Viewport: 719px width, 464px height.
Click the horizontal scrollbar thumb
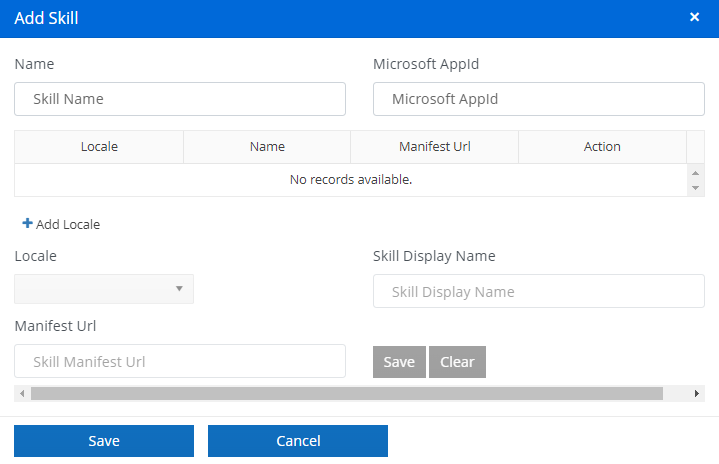346,394
